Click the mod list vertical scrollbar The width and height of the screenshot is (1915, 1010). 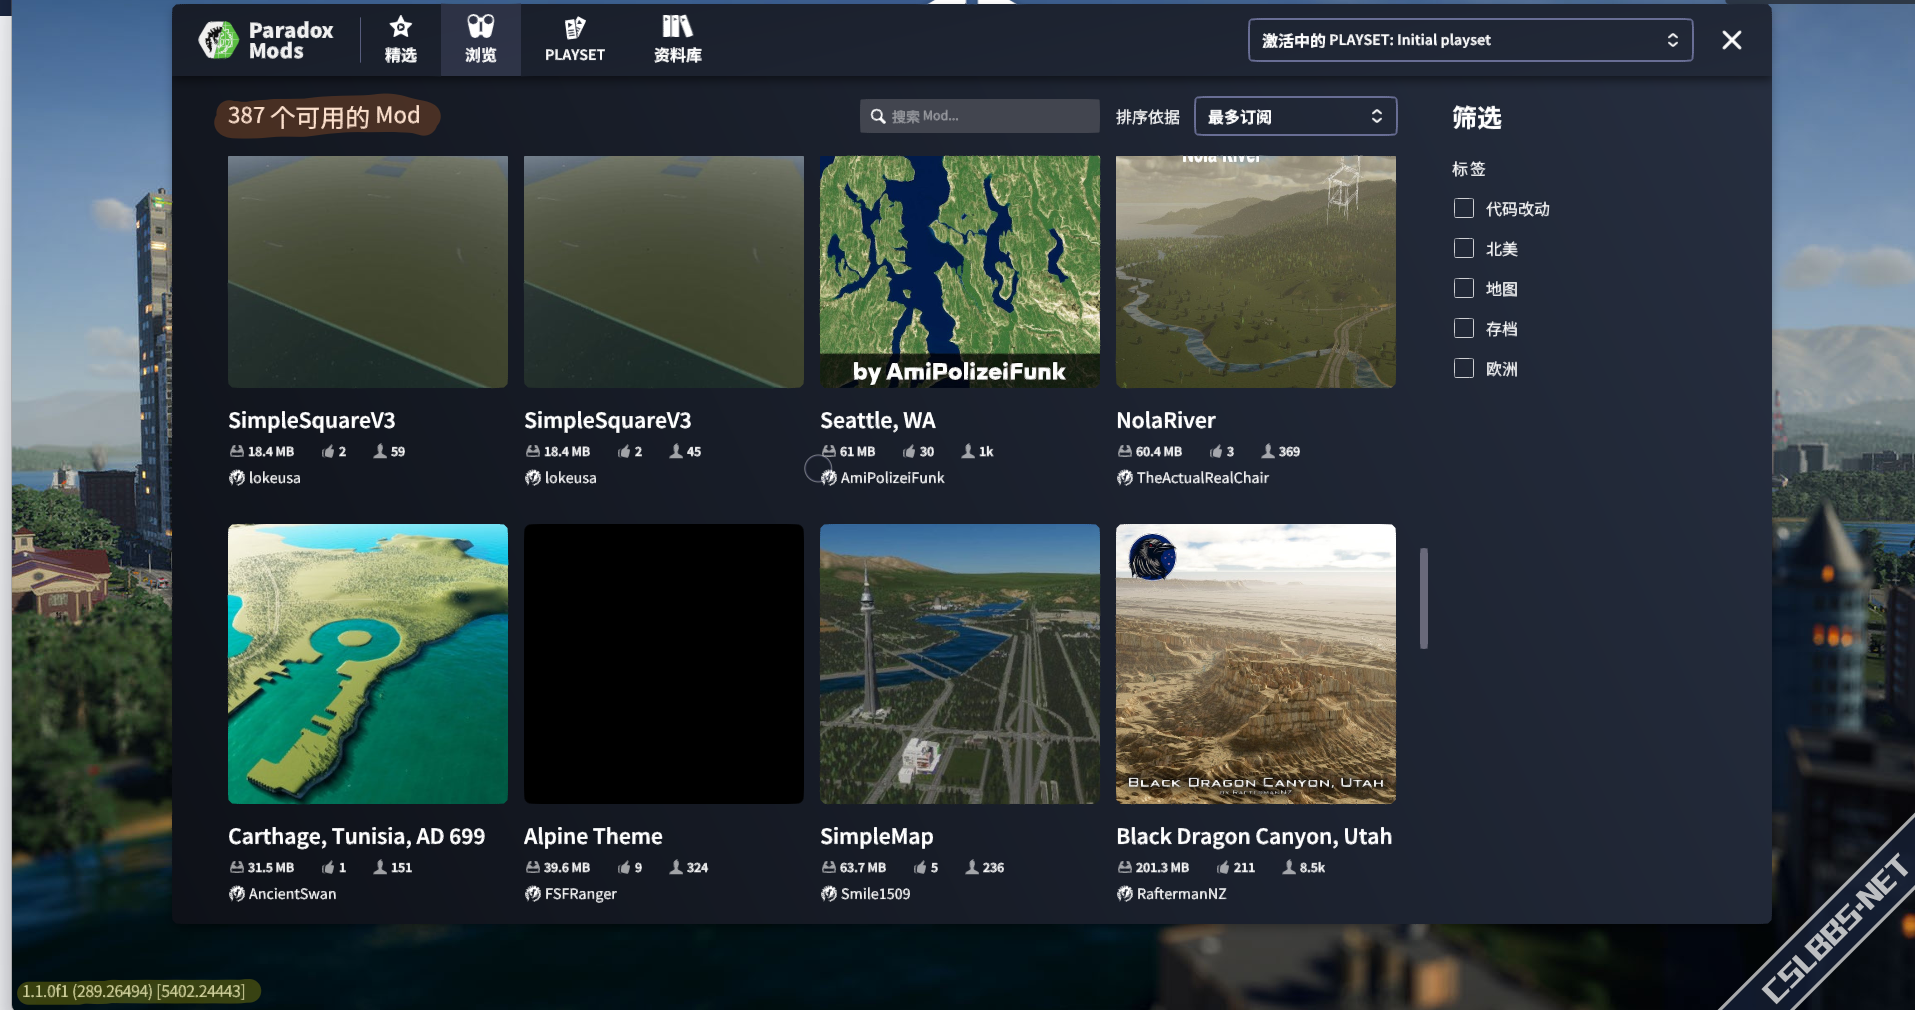(x=1423, y=598)
